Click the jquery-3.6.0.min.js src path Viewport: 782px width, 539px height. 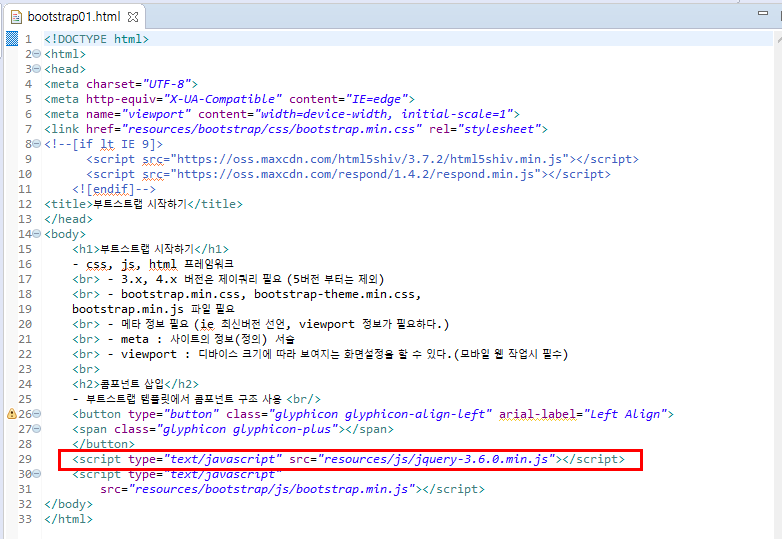tap(436, 459)
